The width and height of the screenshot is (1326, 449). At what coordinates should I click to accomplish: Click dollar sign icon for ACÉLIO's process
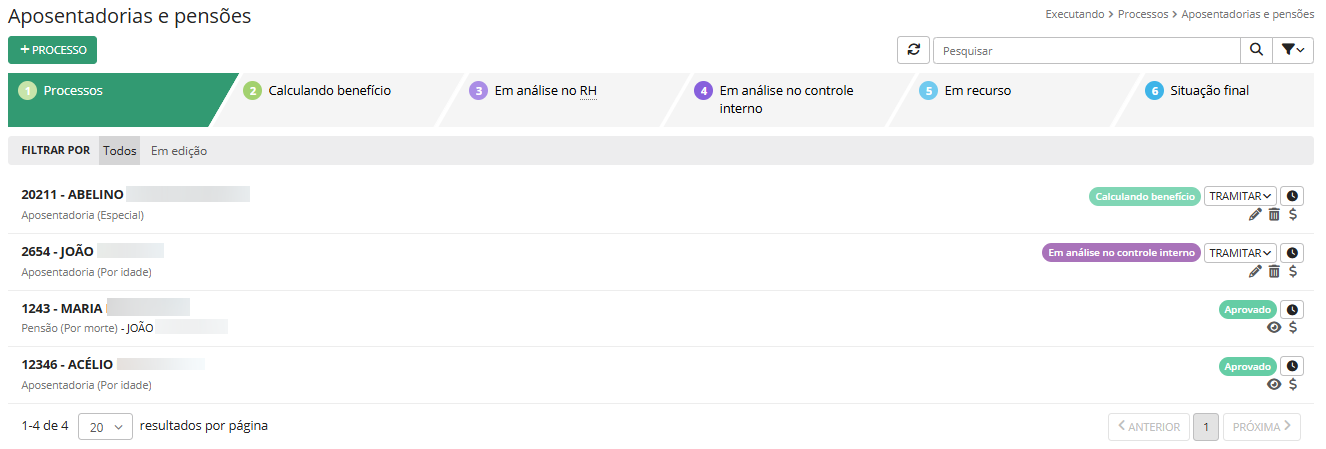tap(1293, 384)
